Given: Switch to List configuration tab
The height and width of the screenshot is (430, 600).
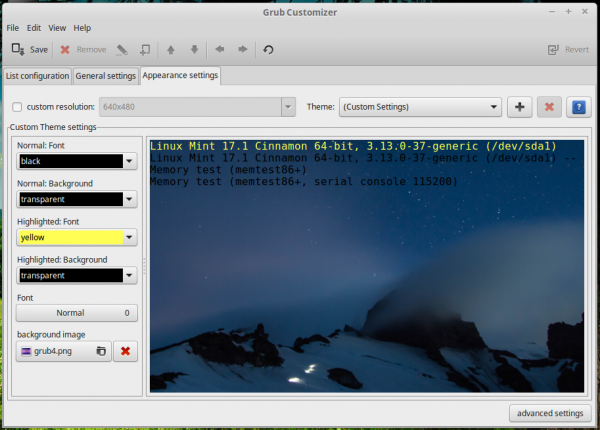Looking at the screenshot, I should (x=37, y=76).
